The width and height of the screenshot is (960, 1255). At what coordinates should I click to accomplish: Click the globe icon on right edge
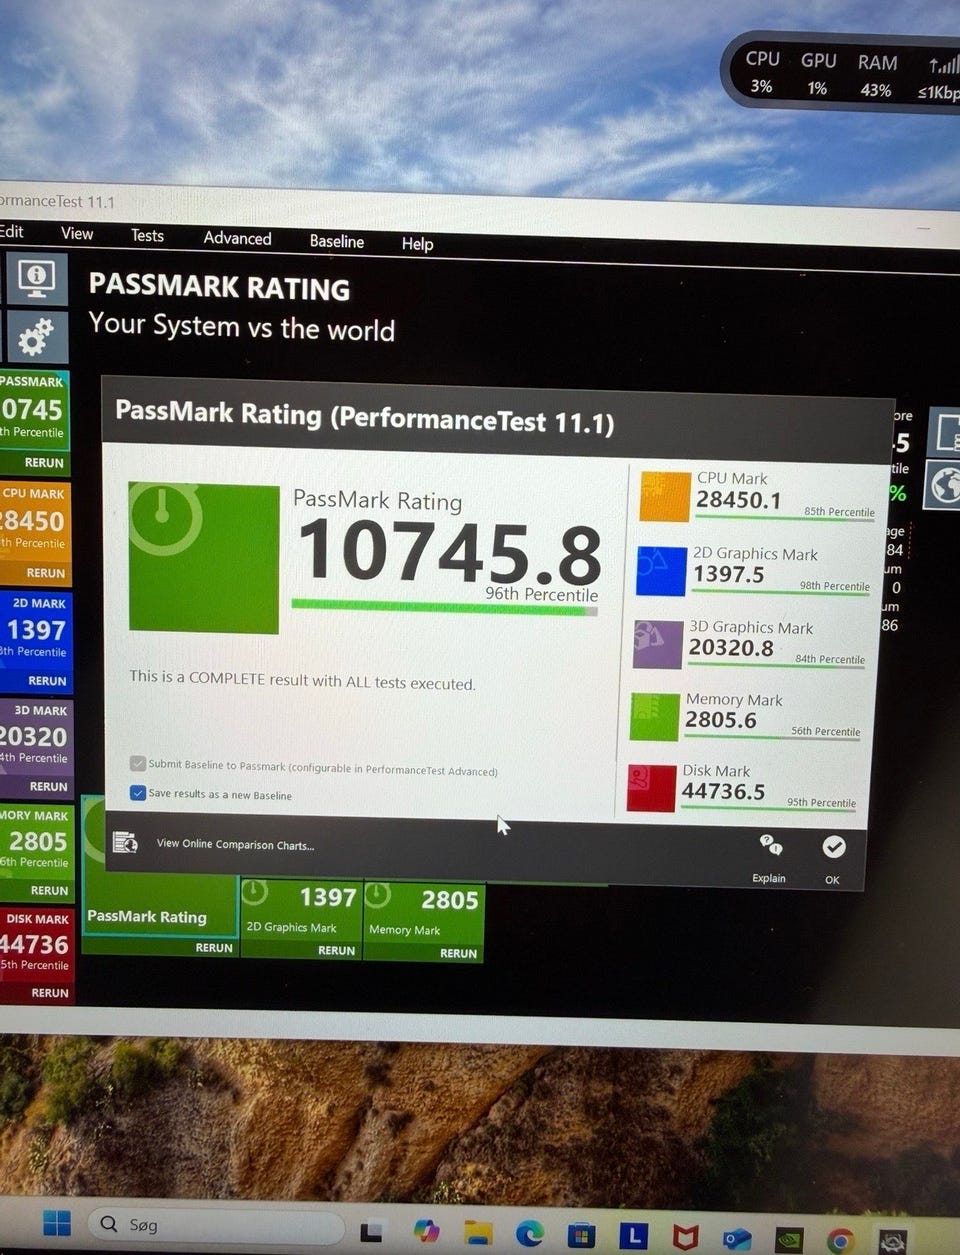point(944,485)
